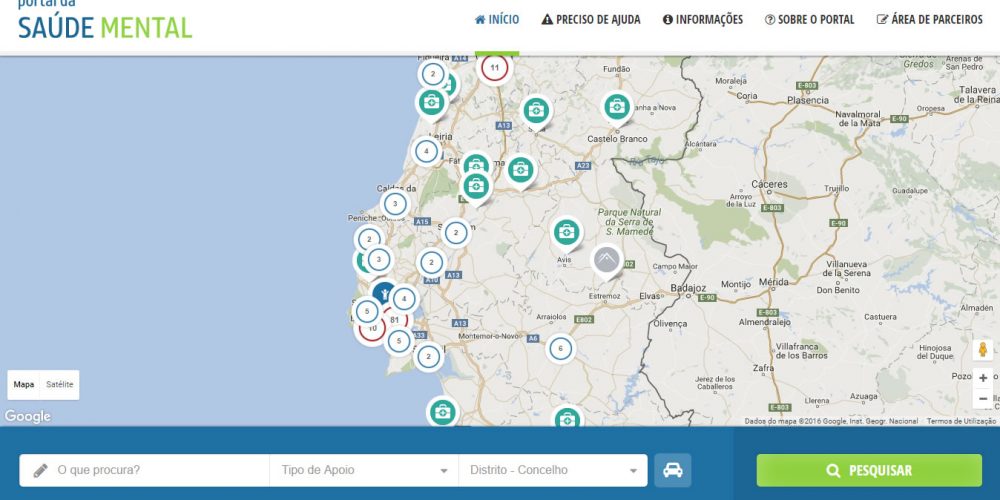This screenshot has height=500, width=1000.
Task: Click the blue person marker near Lisbon
Action: (x=384, y=291)
